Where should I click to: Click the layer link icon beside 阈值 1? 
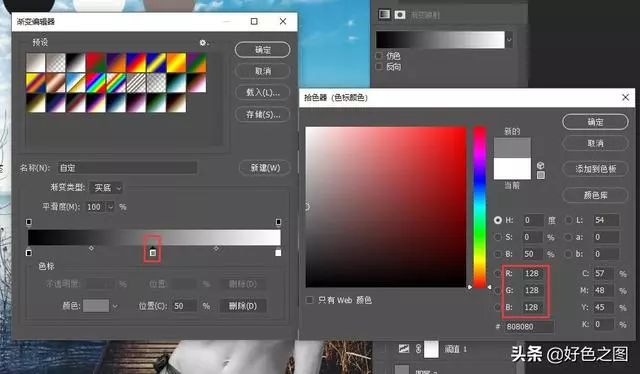point(418,349)
